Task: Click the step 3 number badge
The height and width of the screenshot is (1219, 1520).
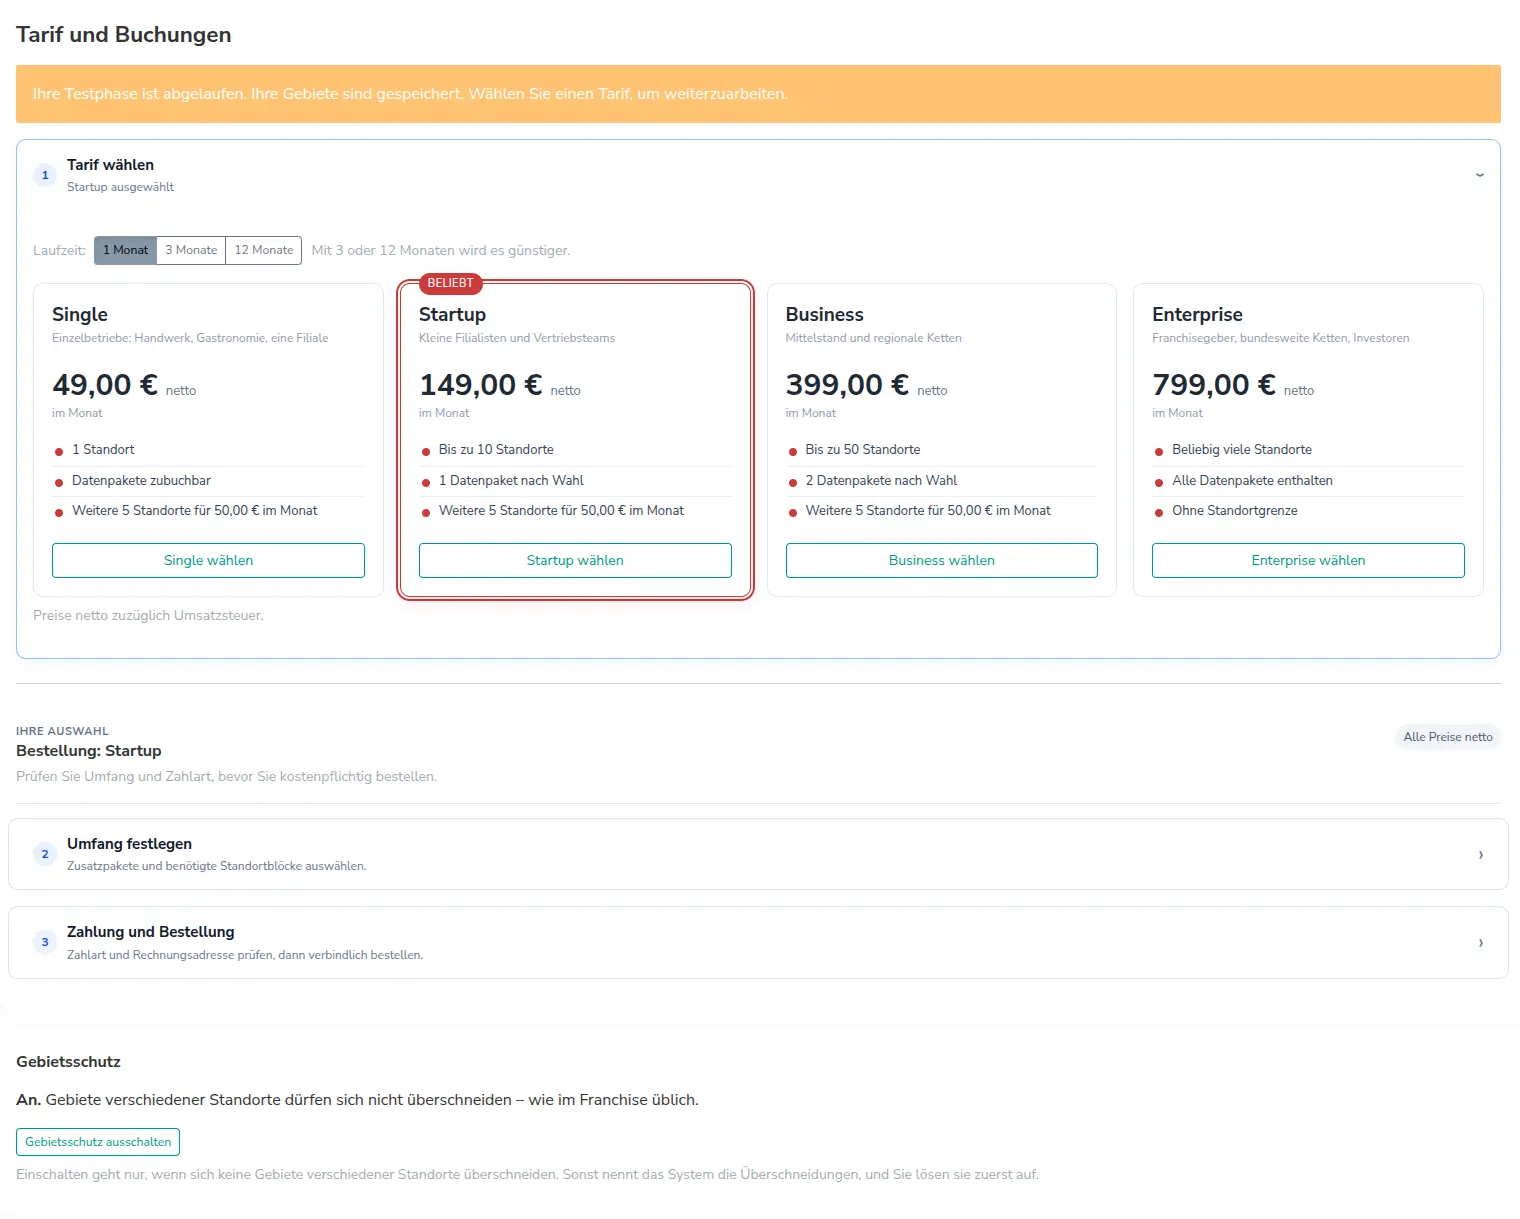Action: (x=45, y=942)
